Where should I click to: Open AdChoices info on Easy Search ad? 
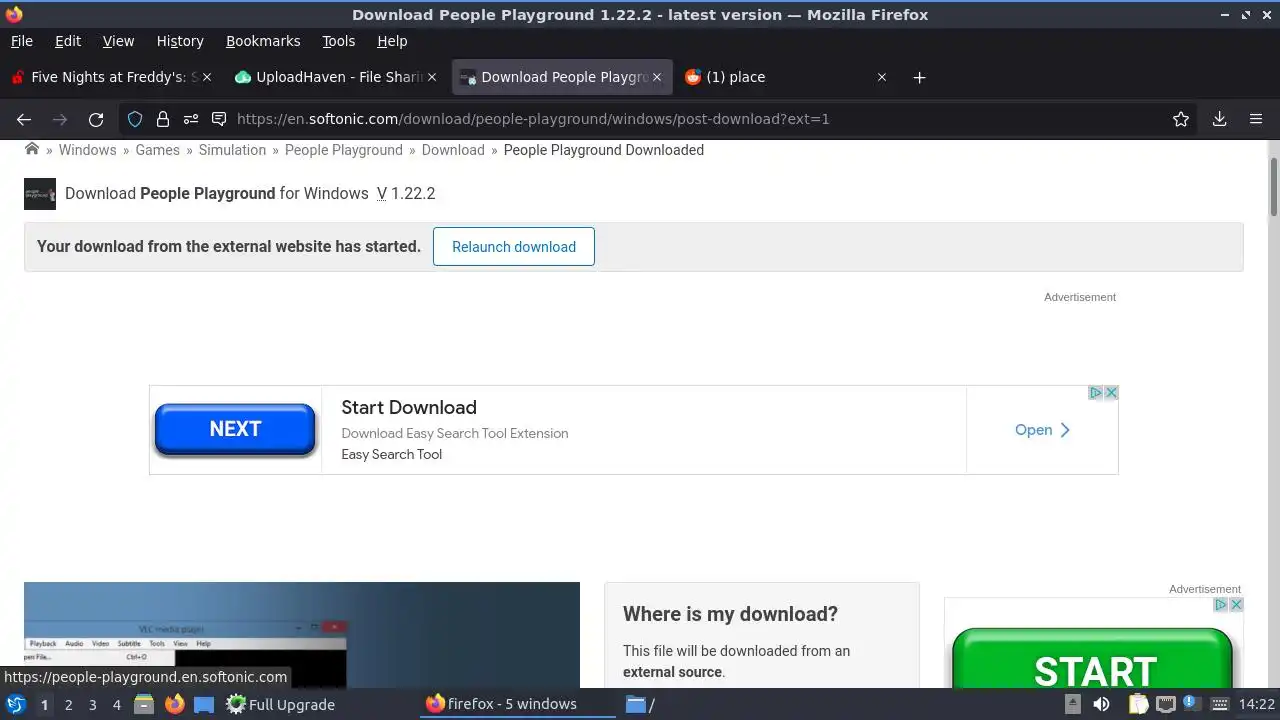point(1096,393)
